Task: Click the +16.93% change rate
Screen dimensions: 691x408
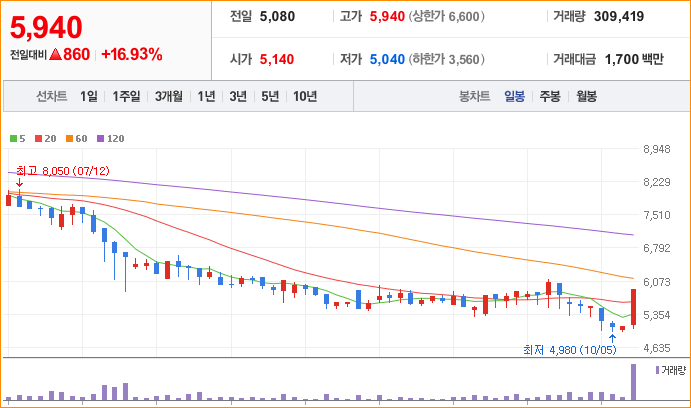Action: coord(132,55)
